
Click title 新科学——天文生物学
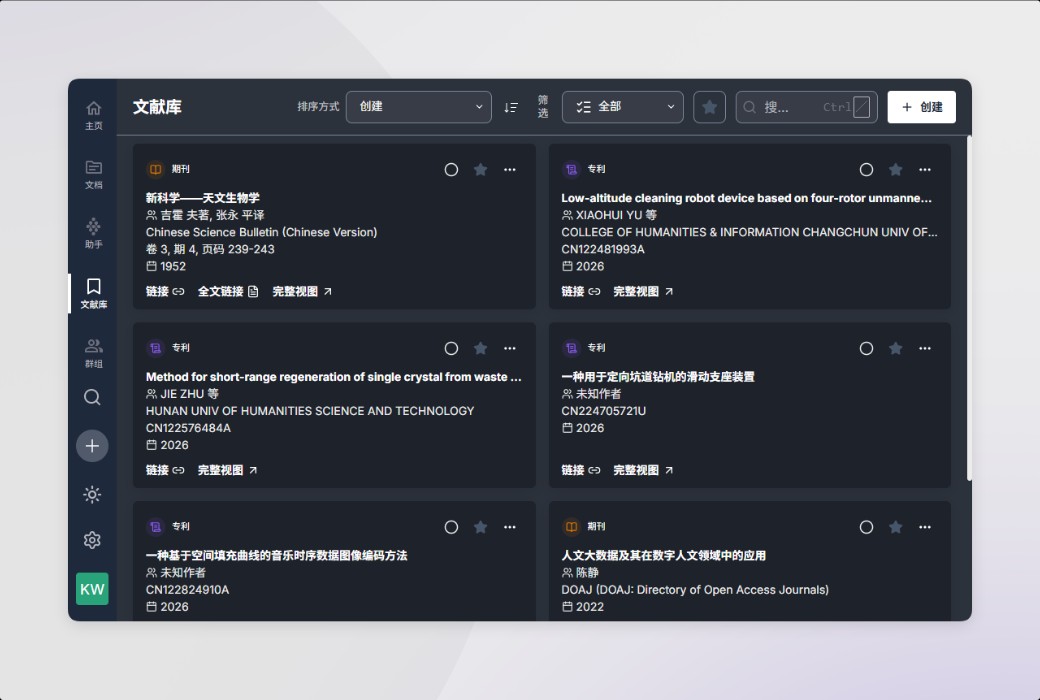coord(202,198)
